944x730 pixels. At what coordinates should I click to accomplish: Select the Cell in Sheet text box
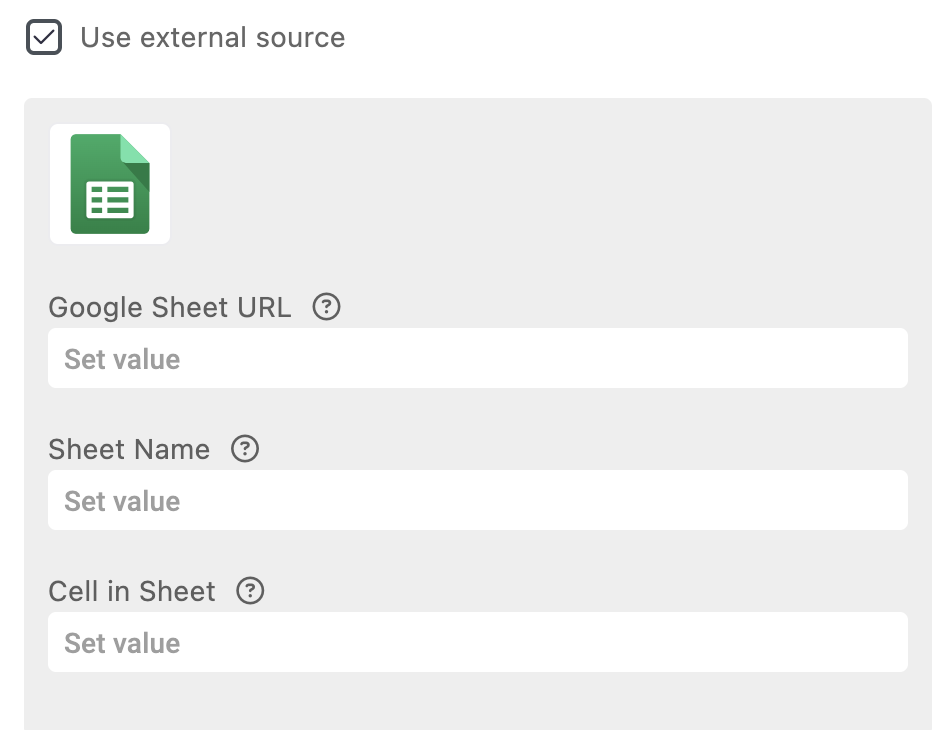pos(478,643)
